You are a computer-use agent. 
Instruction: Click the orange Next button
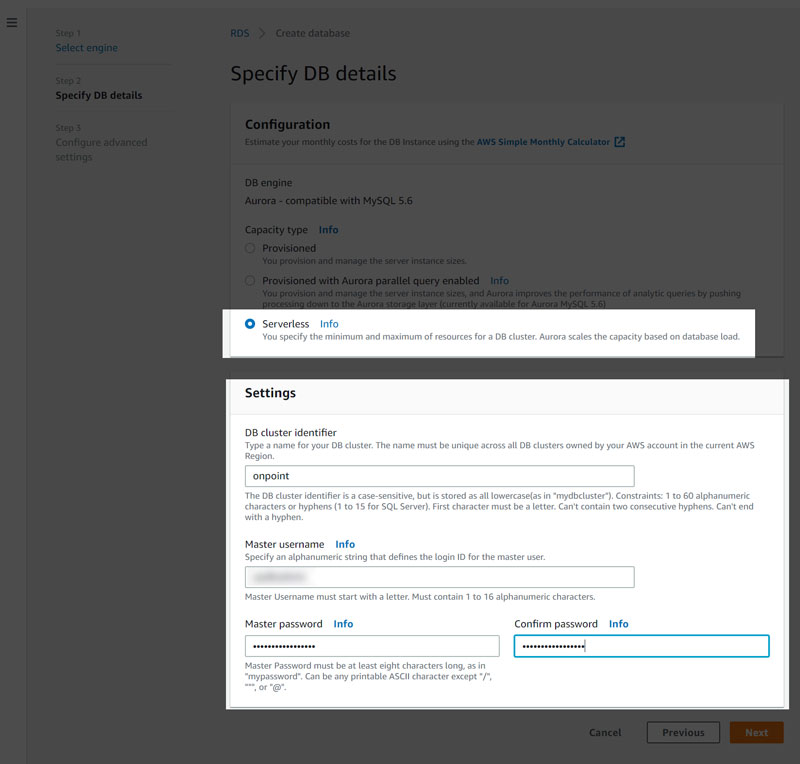pos(756,732)
